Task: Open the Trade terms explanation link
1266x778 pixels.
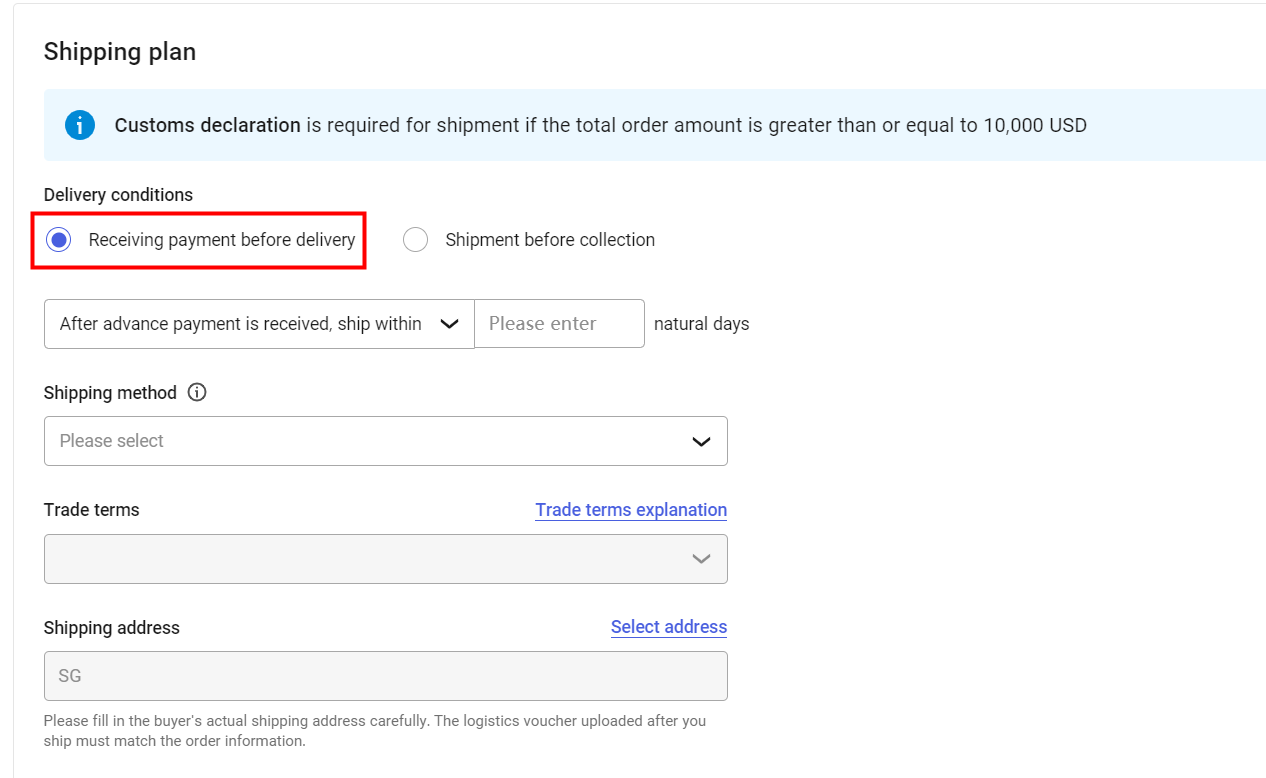Action: [x=631, y=510]
